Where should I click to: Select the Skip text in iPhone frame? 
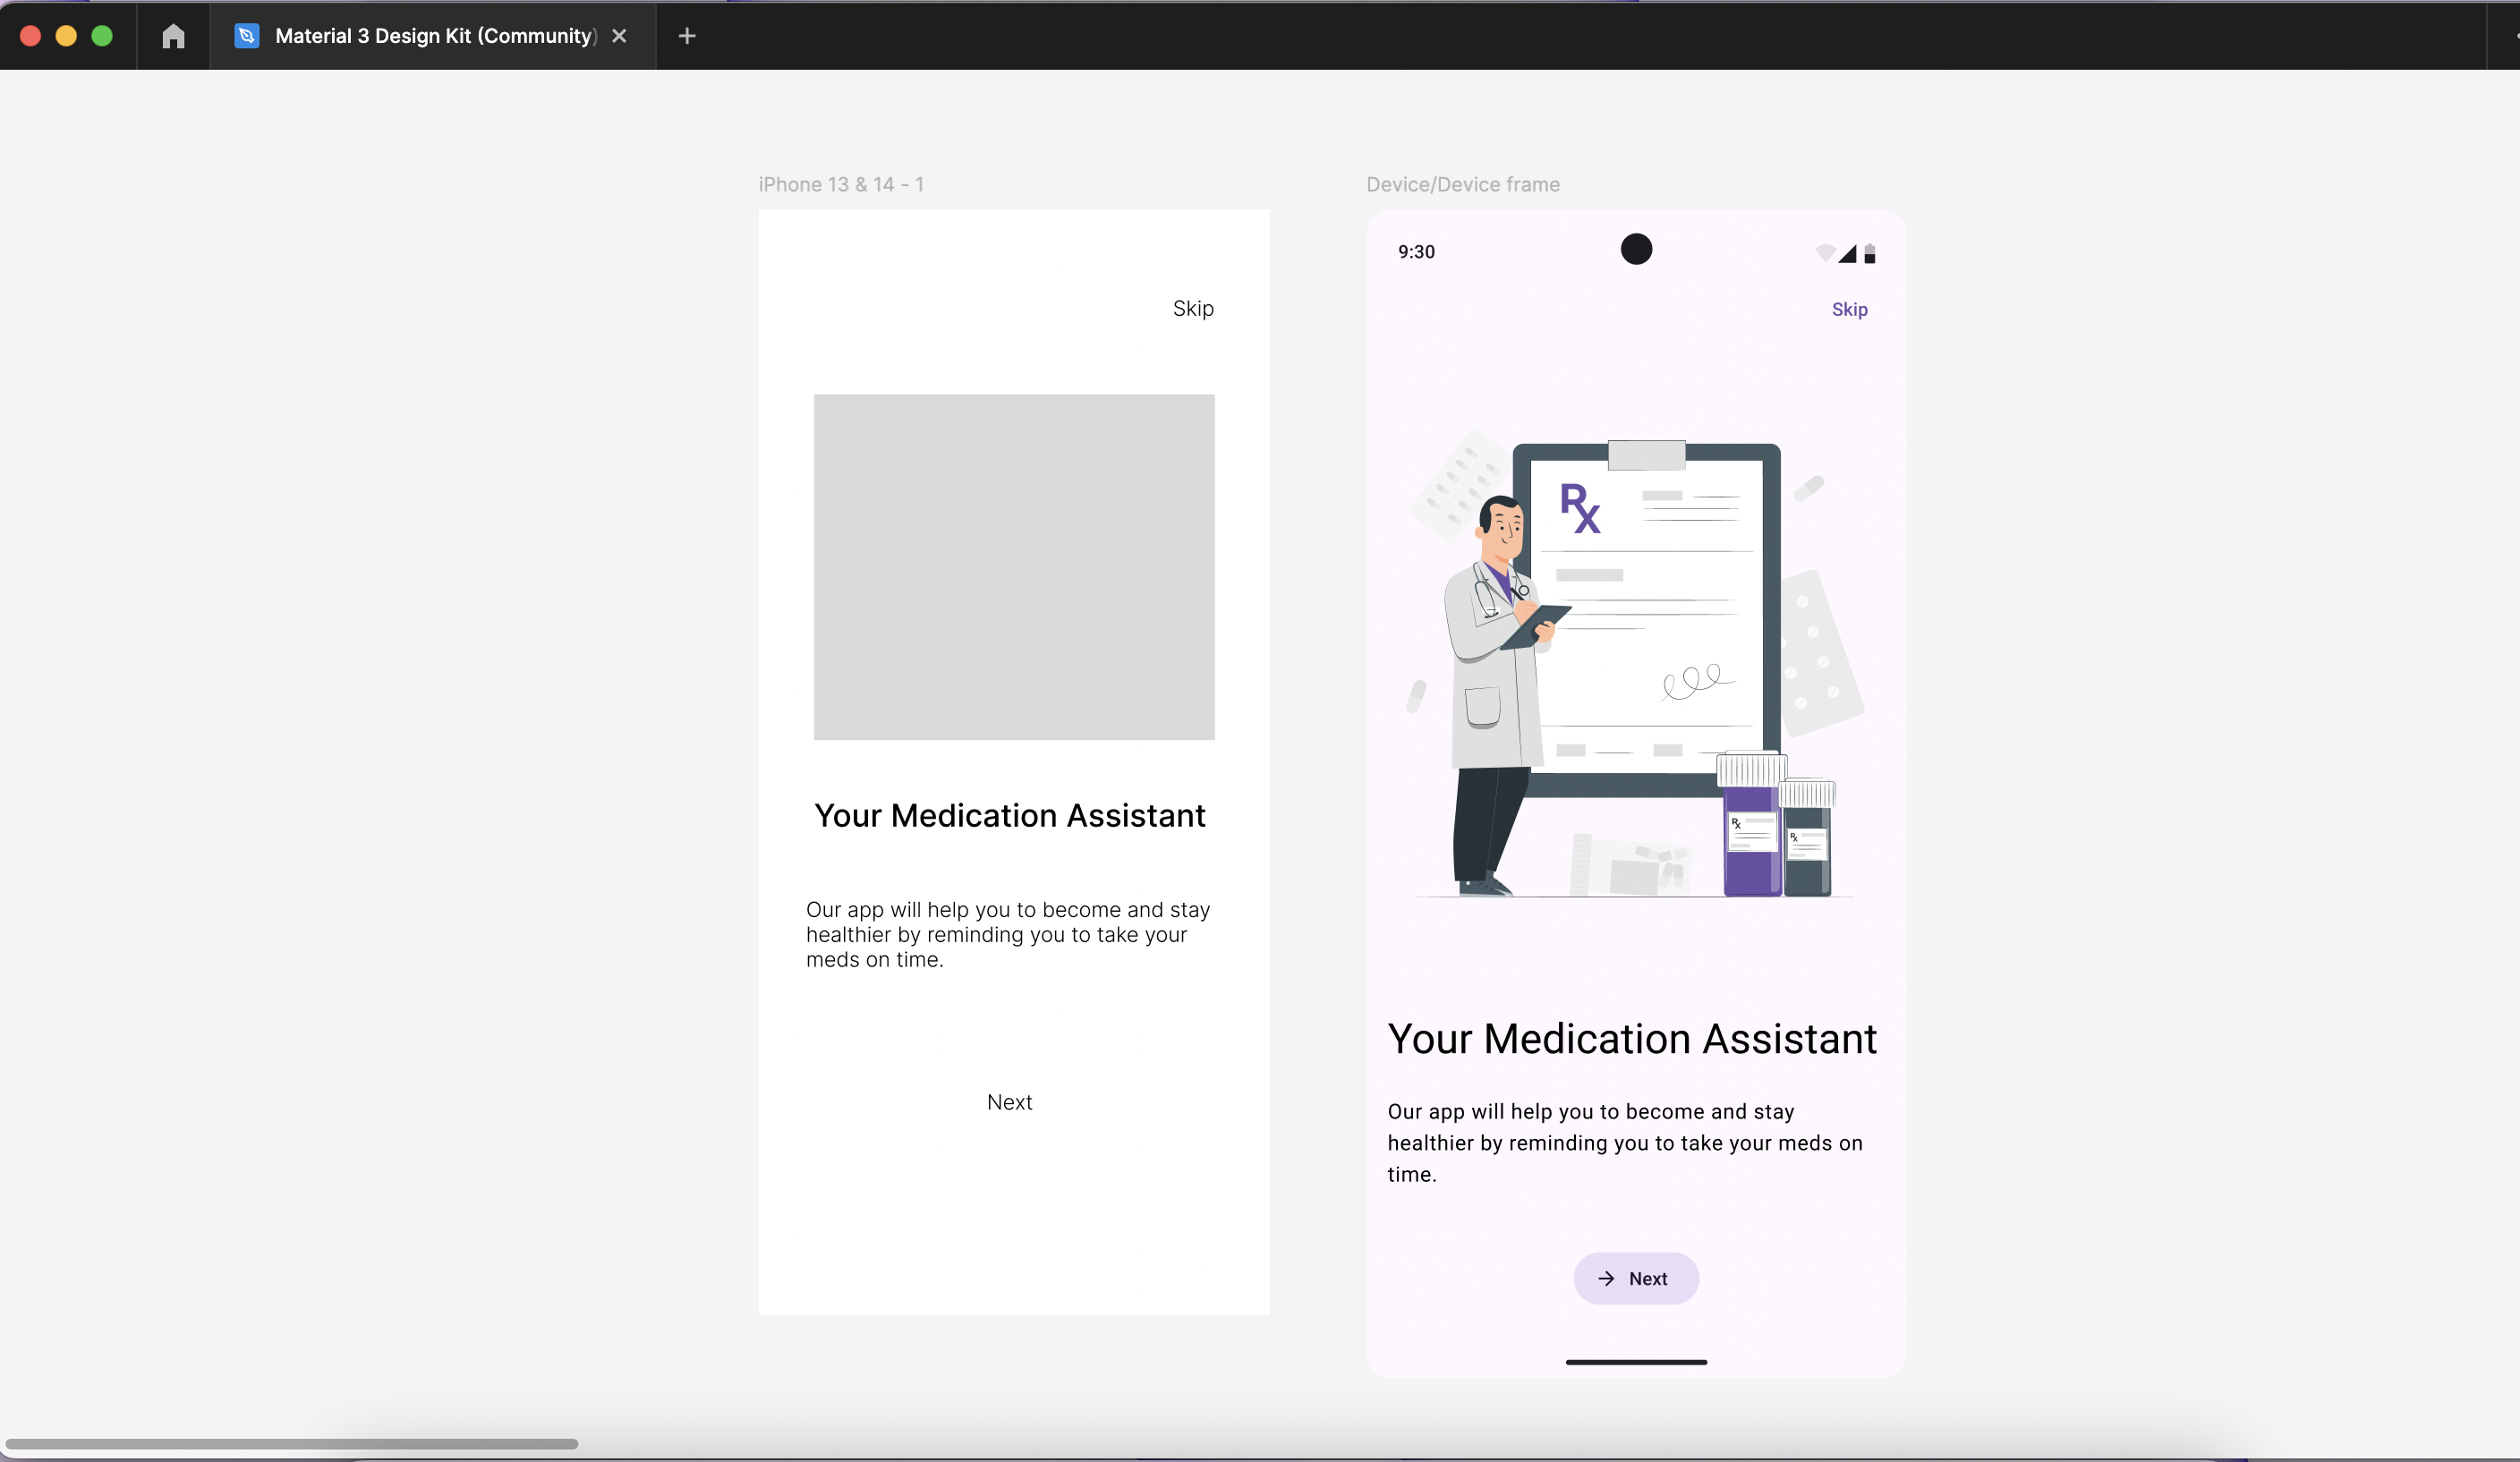[x=1192, y=308]
